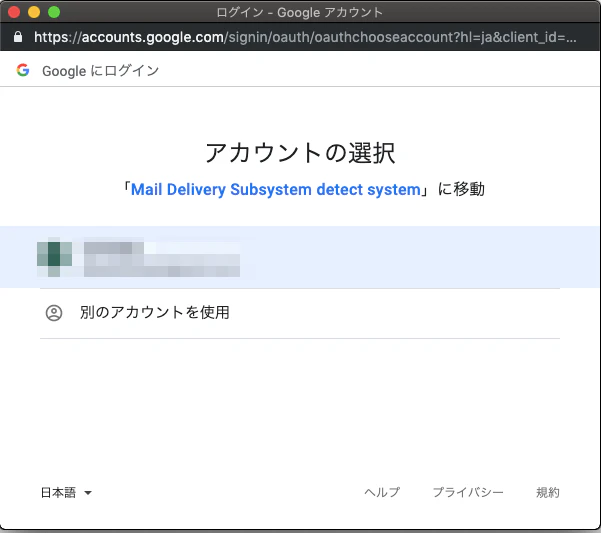Click the lock icon in the address bar

(18, 37)
